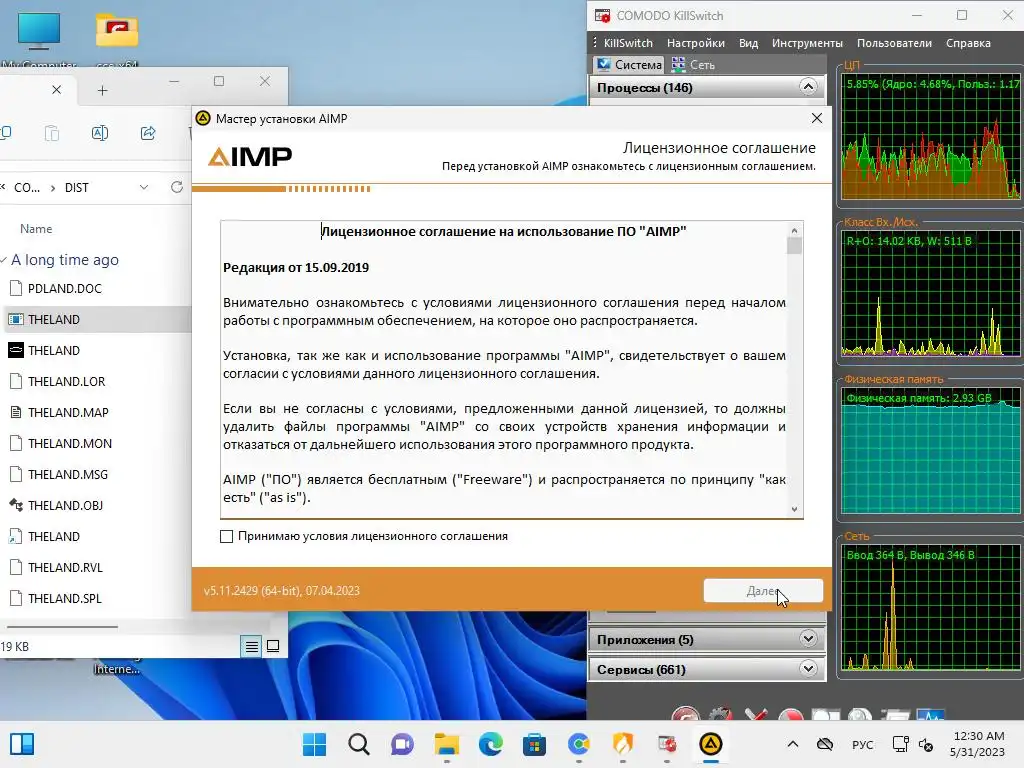Open the ccs folder desktop icon
1024x768 pixels.
point(117,38)
